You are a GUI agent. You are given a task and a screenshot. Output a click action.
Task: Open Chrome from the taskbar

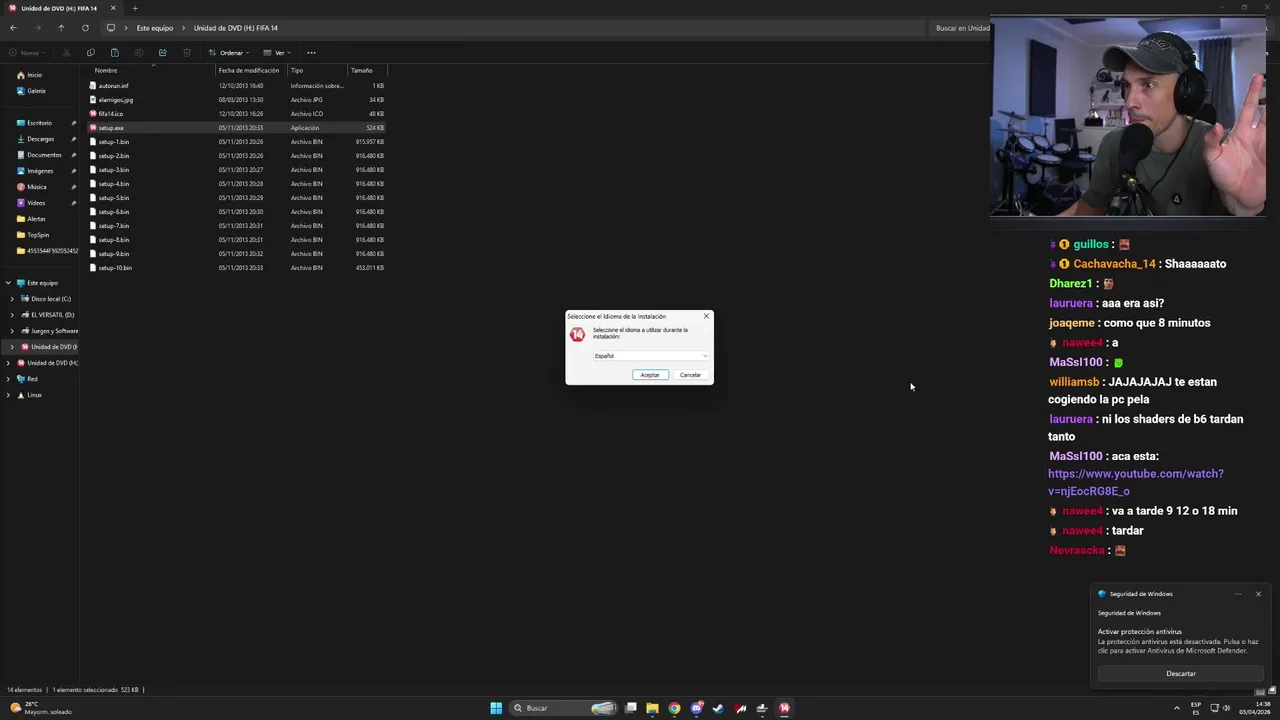tap(674, 708)
